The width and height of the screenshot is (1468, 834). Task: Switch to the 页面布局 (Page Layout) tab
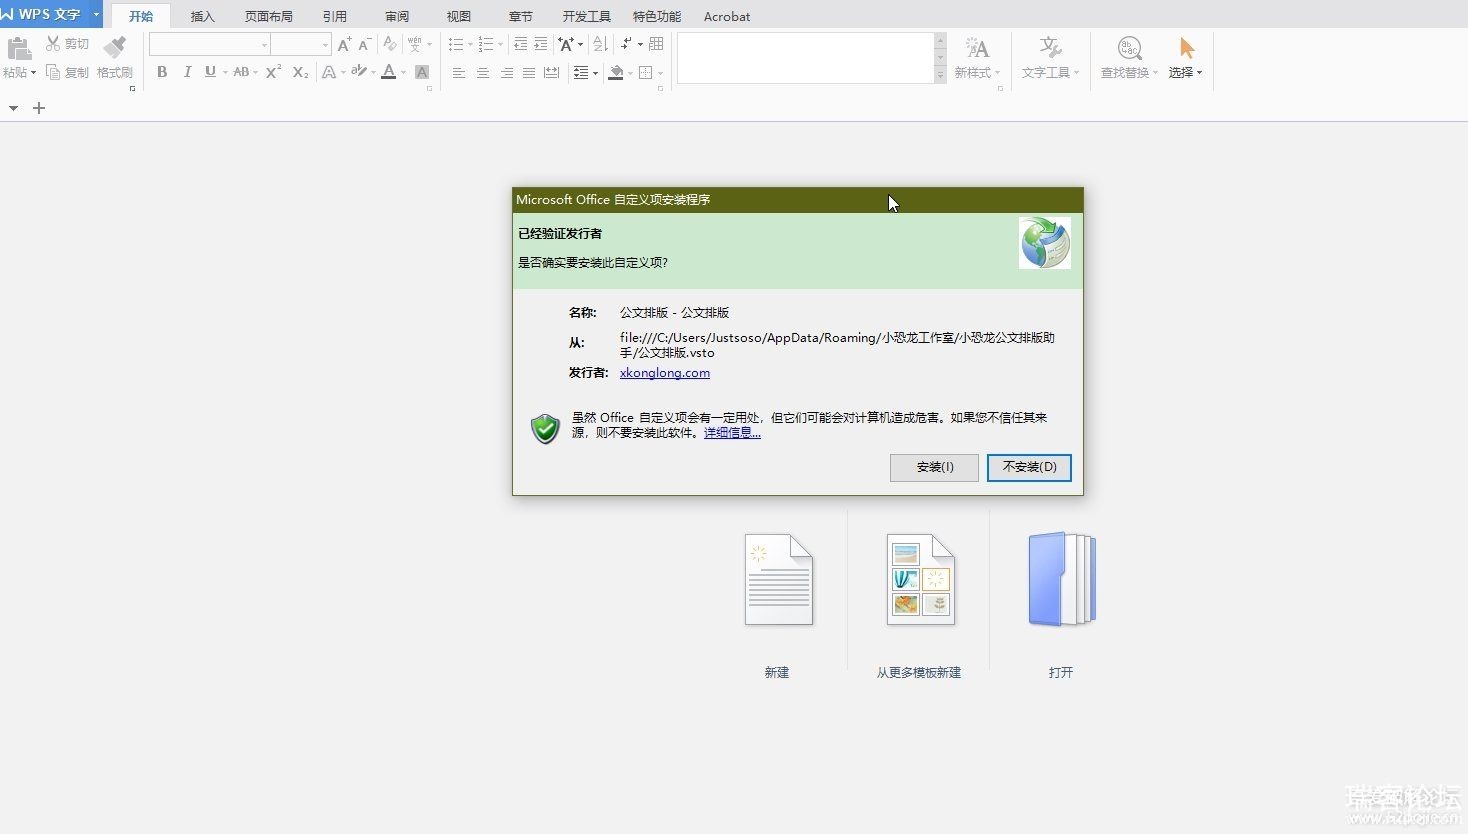pyautogui.click(x=269, y=16)
